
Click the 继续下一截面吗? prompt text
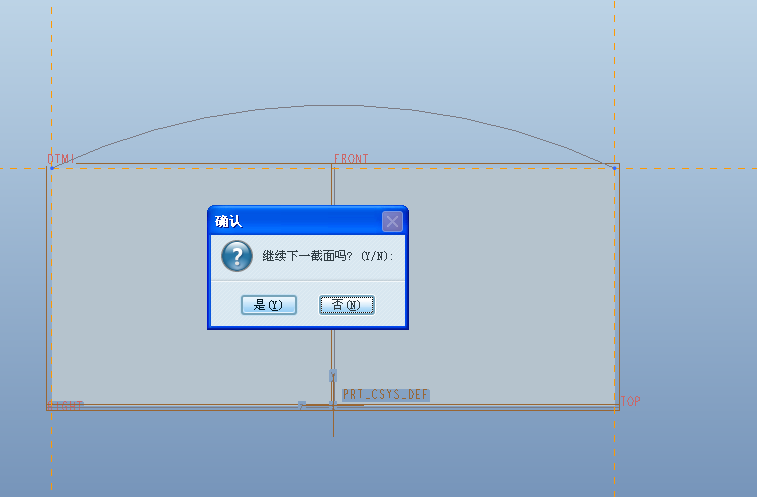(328, 256)
